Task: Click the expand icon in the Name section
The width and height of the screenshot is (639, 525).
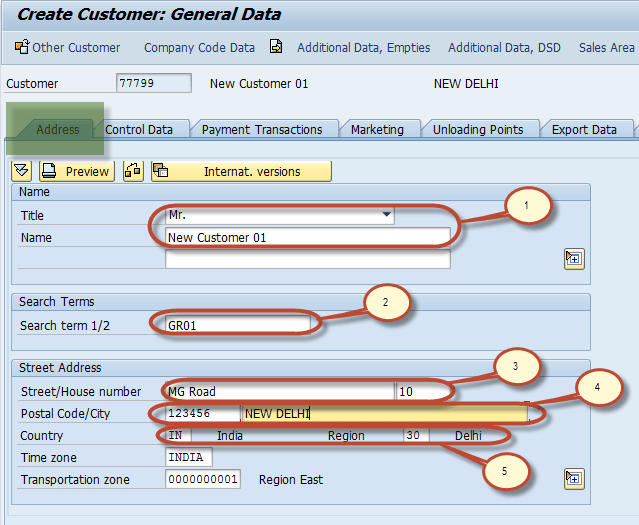Action: [573, 259]
